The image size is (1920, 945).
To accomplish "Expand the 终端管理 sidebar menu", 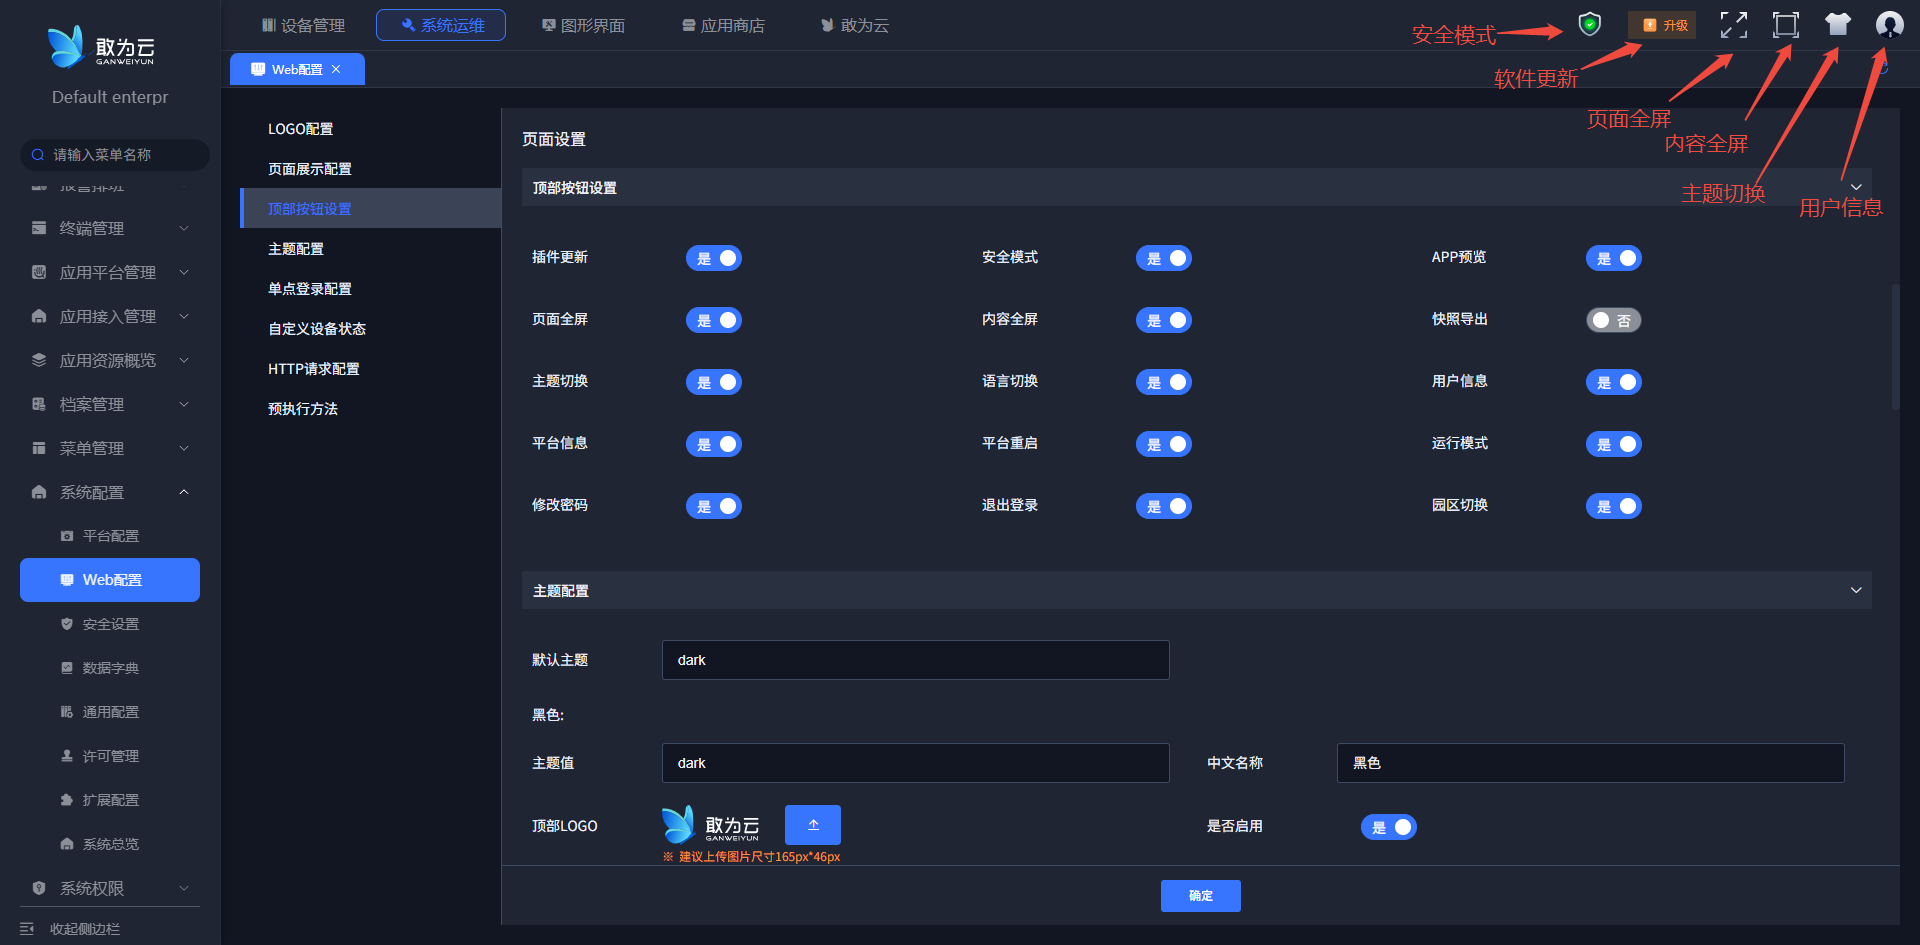I will coord(110,228).
